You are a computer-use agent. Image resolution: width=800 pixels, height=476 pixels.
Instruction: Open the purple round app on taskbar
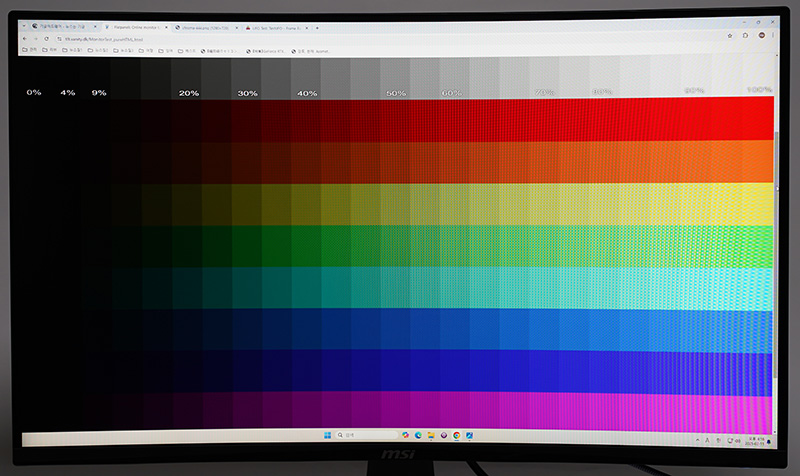pos(443,435)
